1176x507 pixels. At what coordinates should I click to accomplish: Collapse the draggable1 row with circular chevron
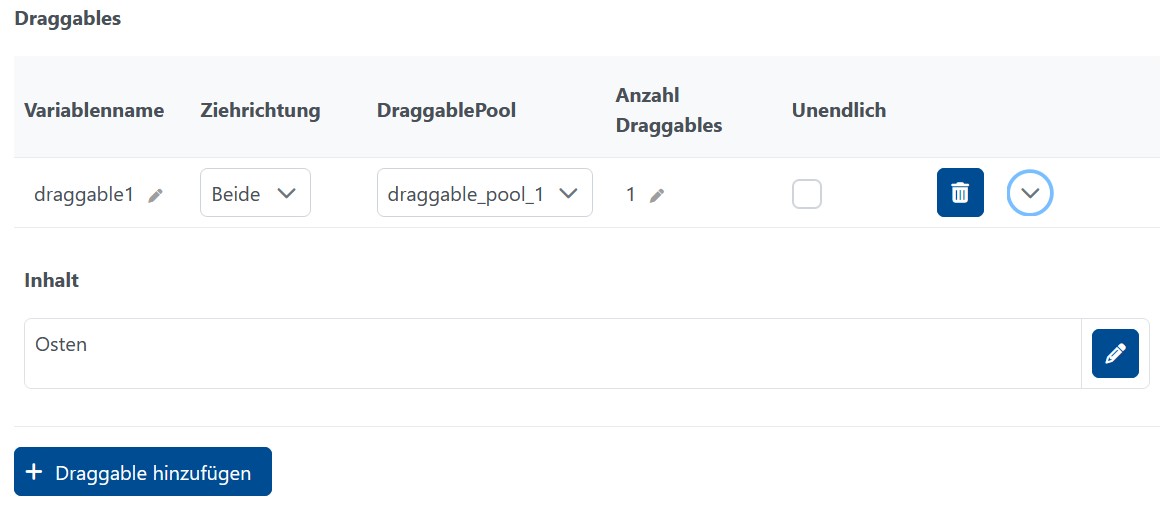coord(1030,193)
